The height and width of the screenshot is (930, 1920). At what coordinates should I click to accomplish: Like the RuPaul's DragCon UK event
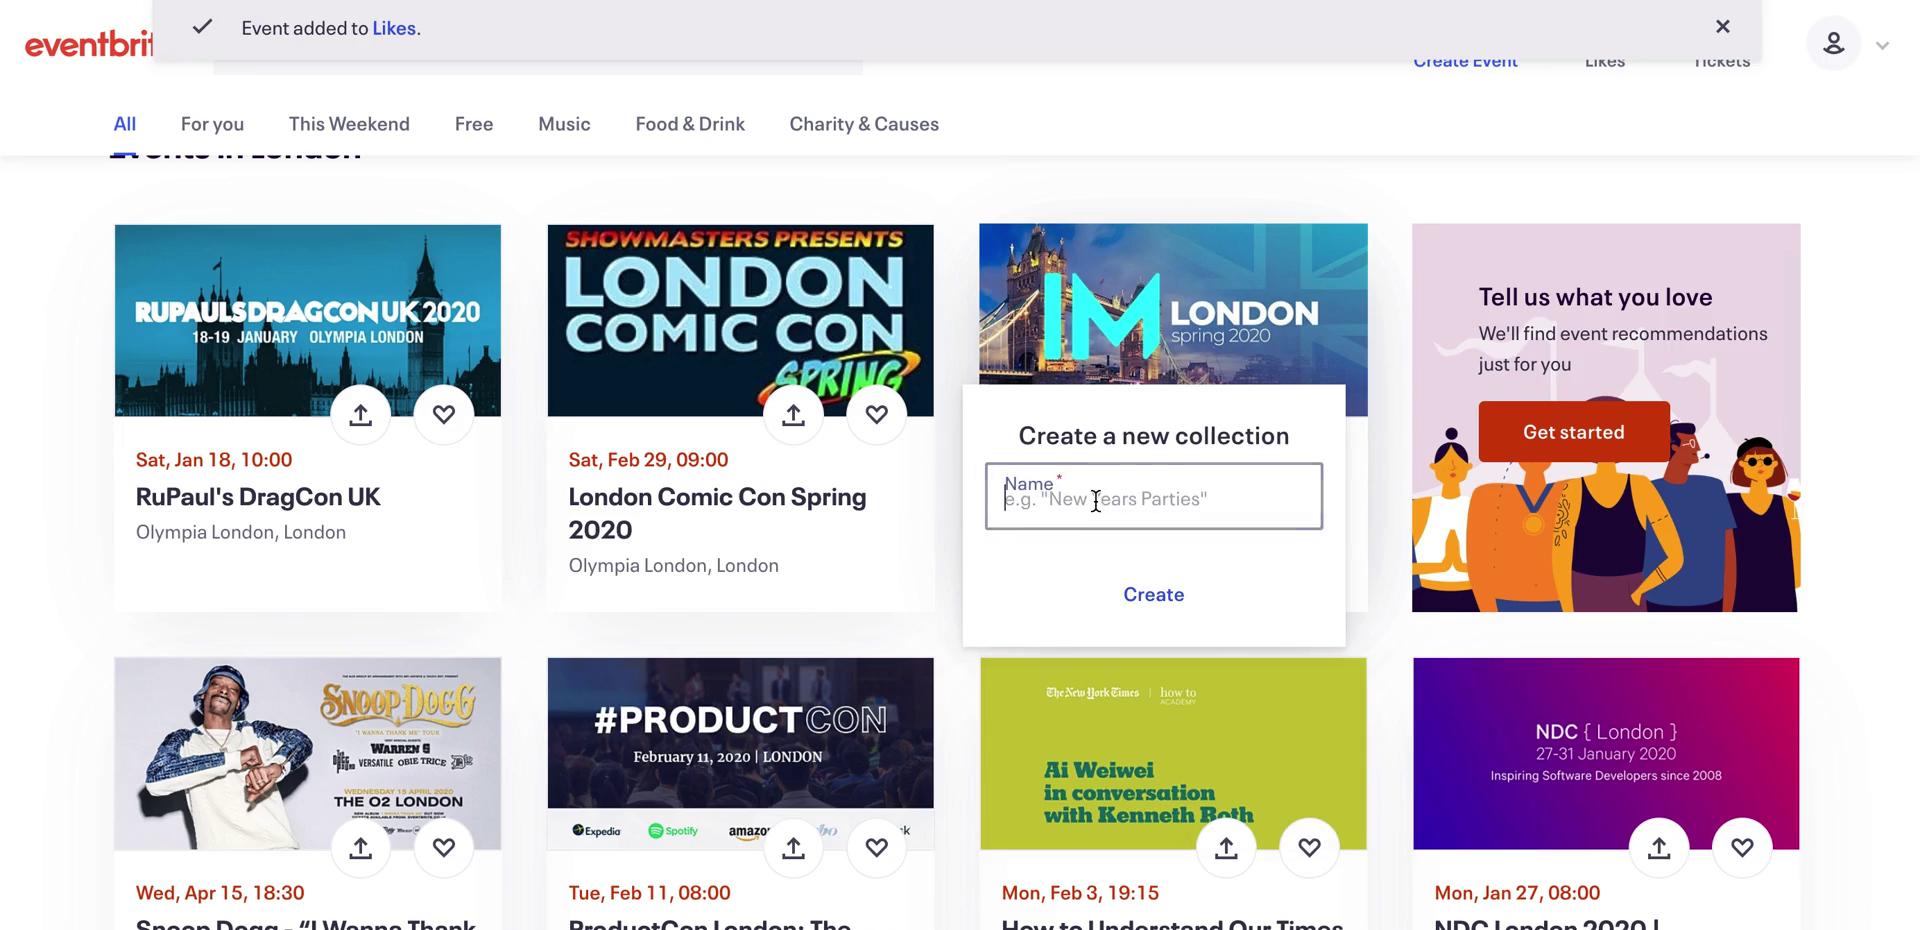coord(444,415)
